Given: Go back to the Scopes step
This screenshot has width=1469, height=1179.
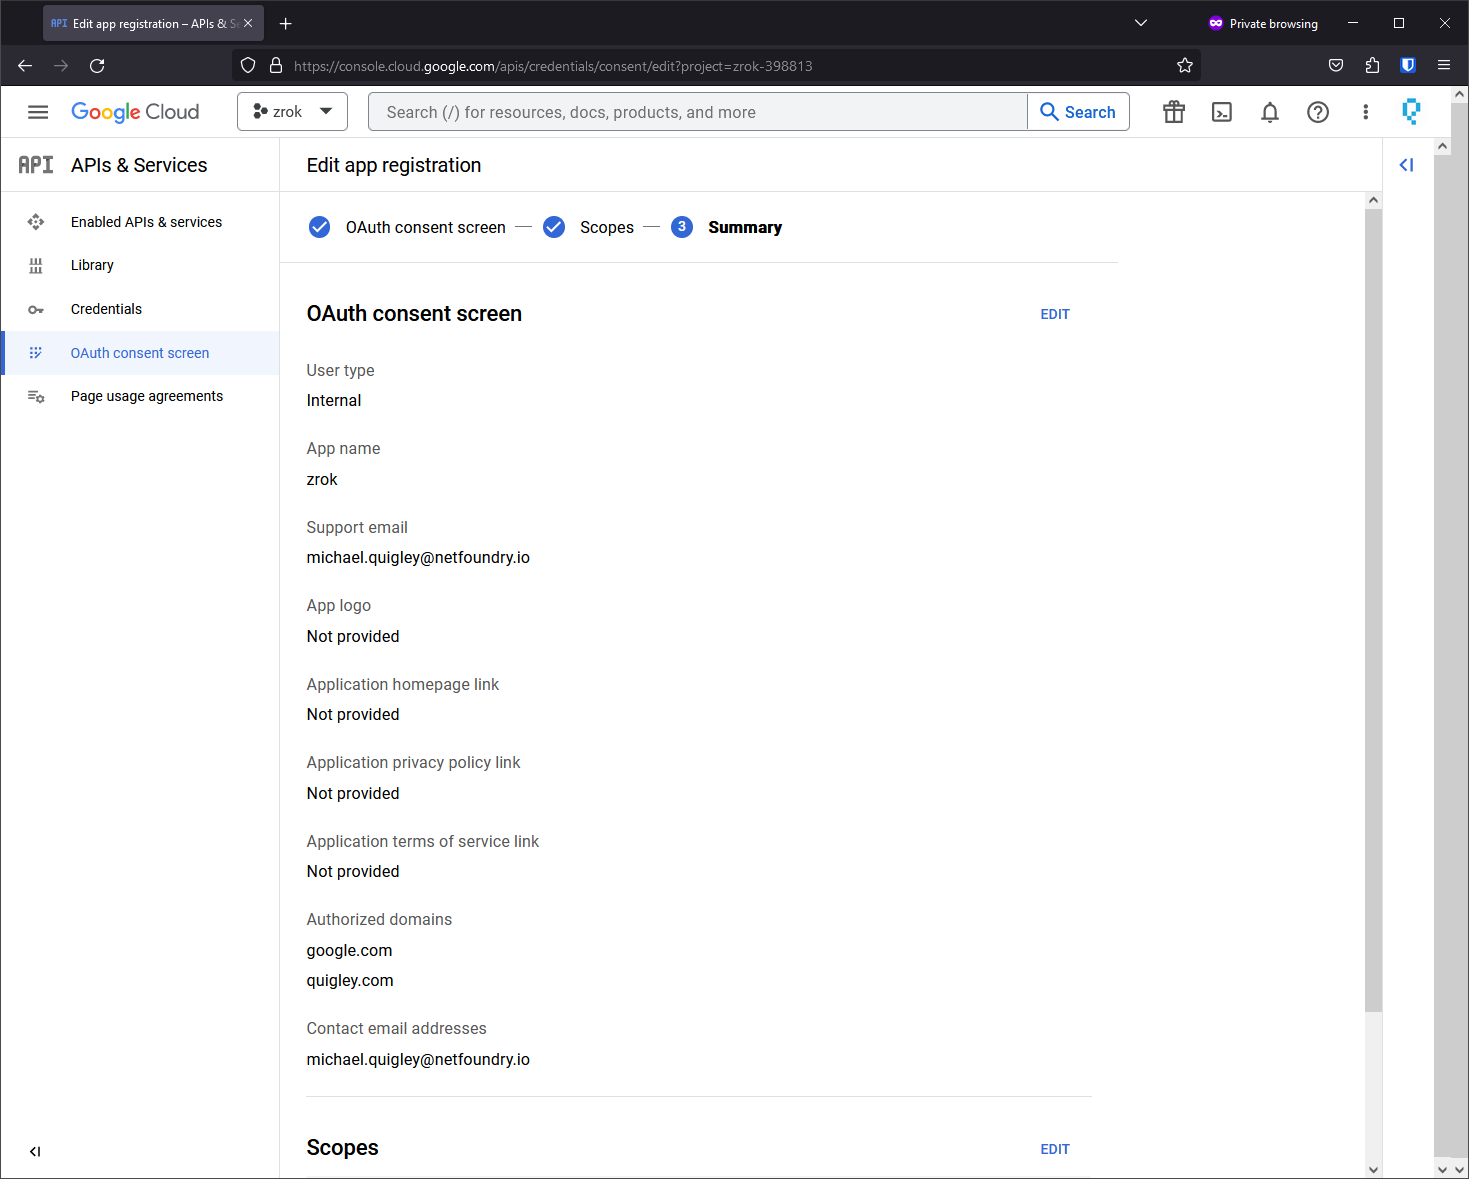Looking at the screenshot, I should (x=606, y=228).
